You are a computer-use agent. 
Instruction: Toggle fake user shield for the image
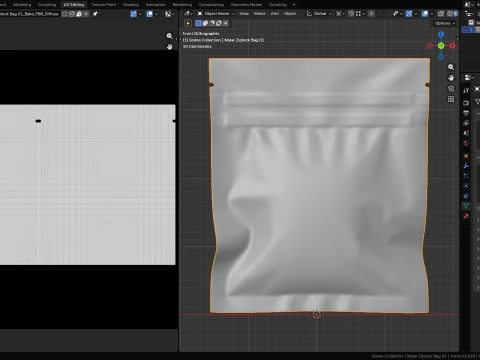pyautogui.click(x=65, y=14)
